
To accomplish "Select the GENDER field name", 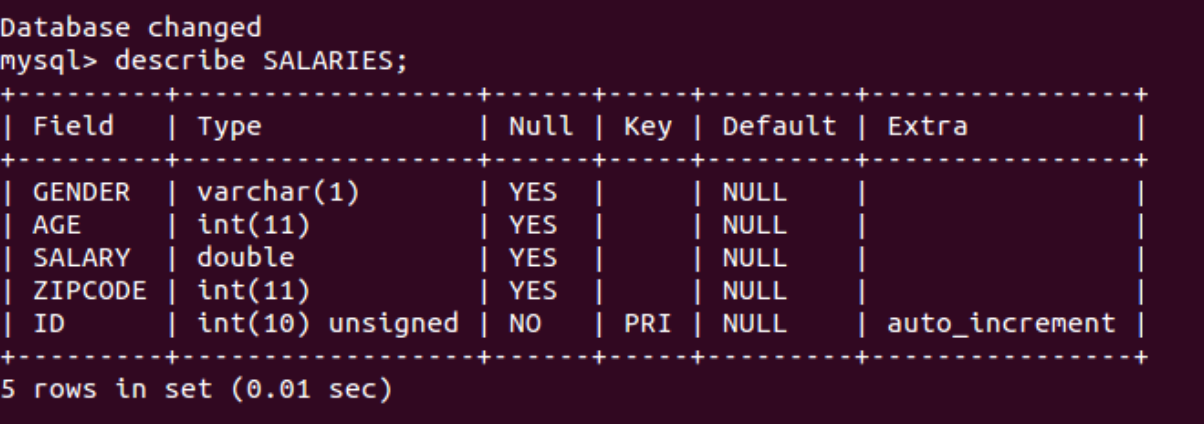I will [81, 192].
